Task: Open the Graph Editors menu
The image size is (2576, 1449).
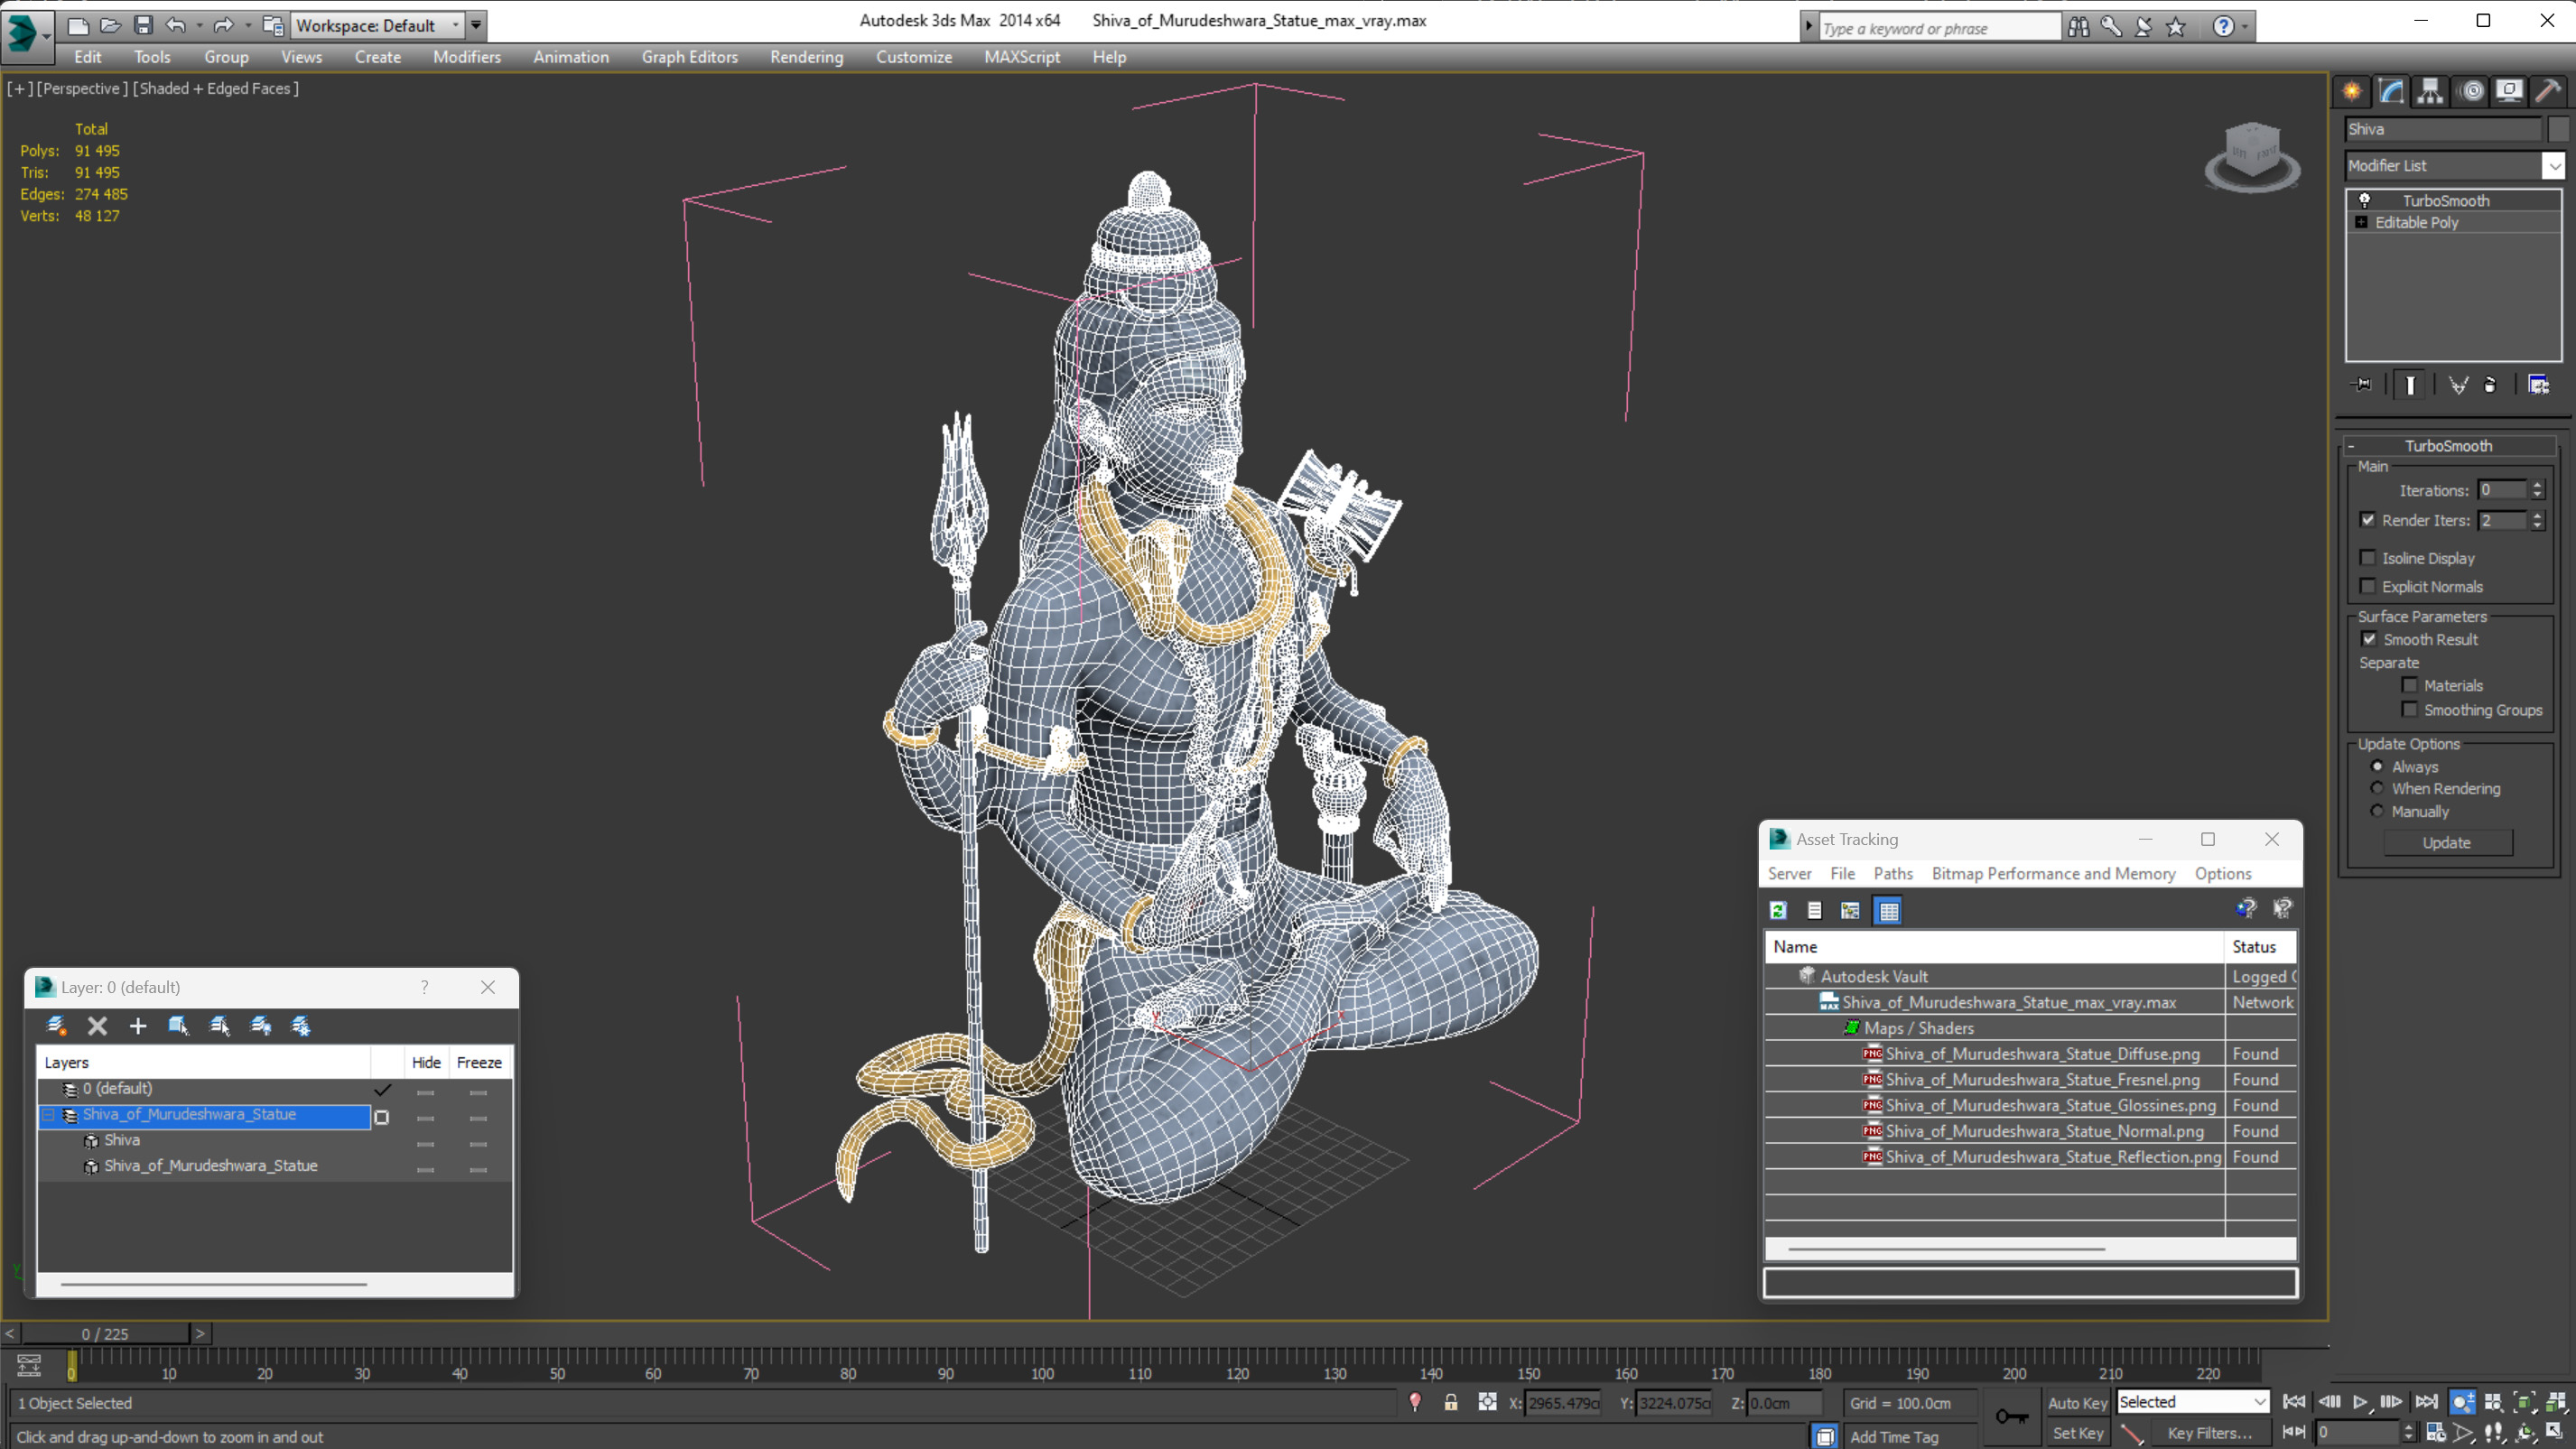Action: [689, 57]
